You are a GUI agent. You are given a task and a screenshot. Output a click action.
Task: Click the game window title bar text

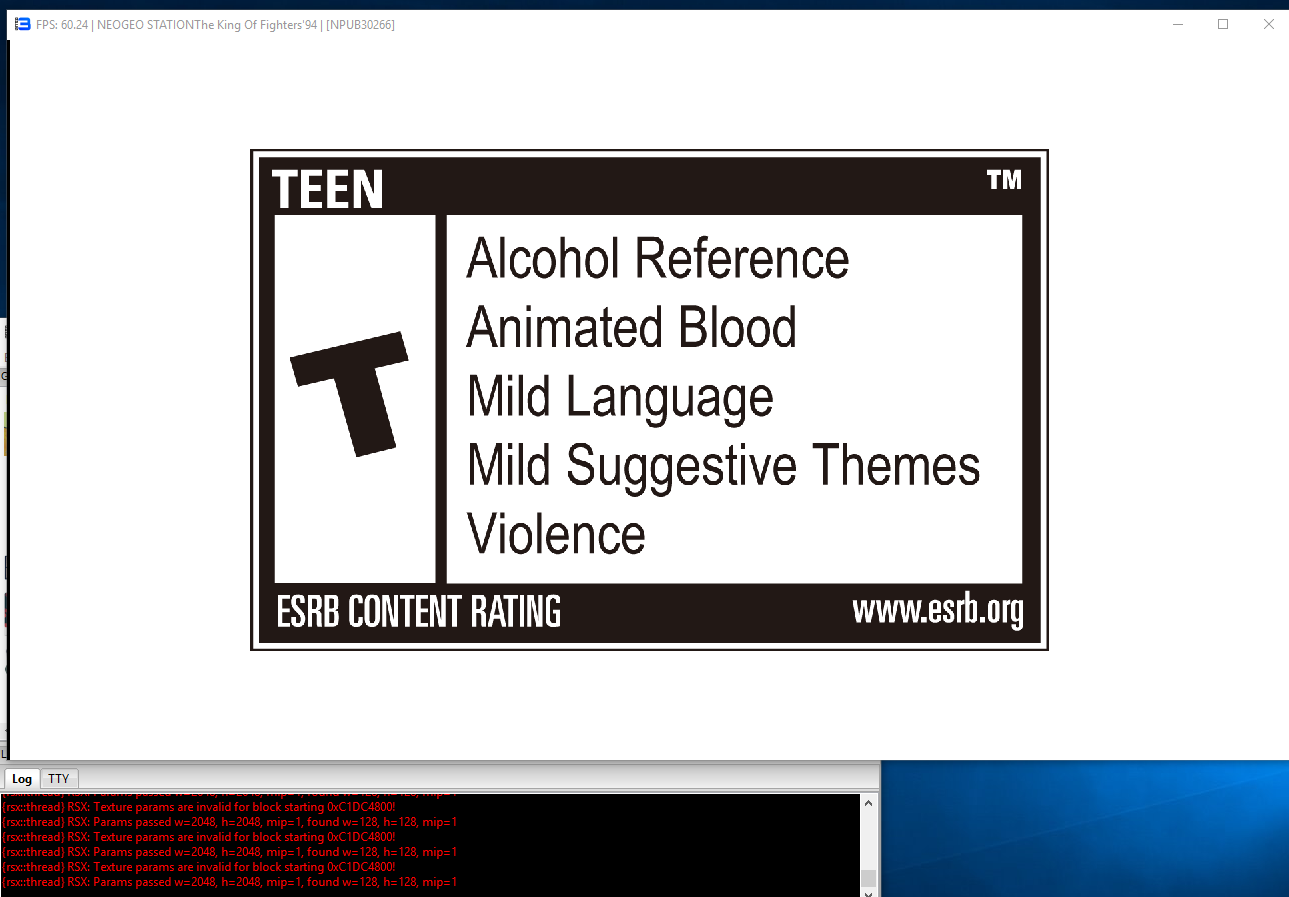pyautogui.click(x=215, y=25)
